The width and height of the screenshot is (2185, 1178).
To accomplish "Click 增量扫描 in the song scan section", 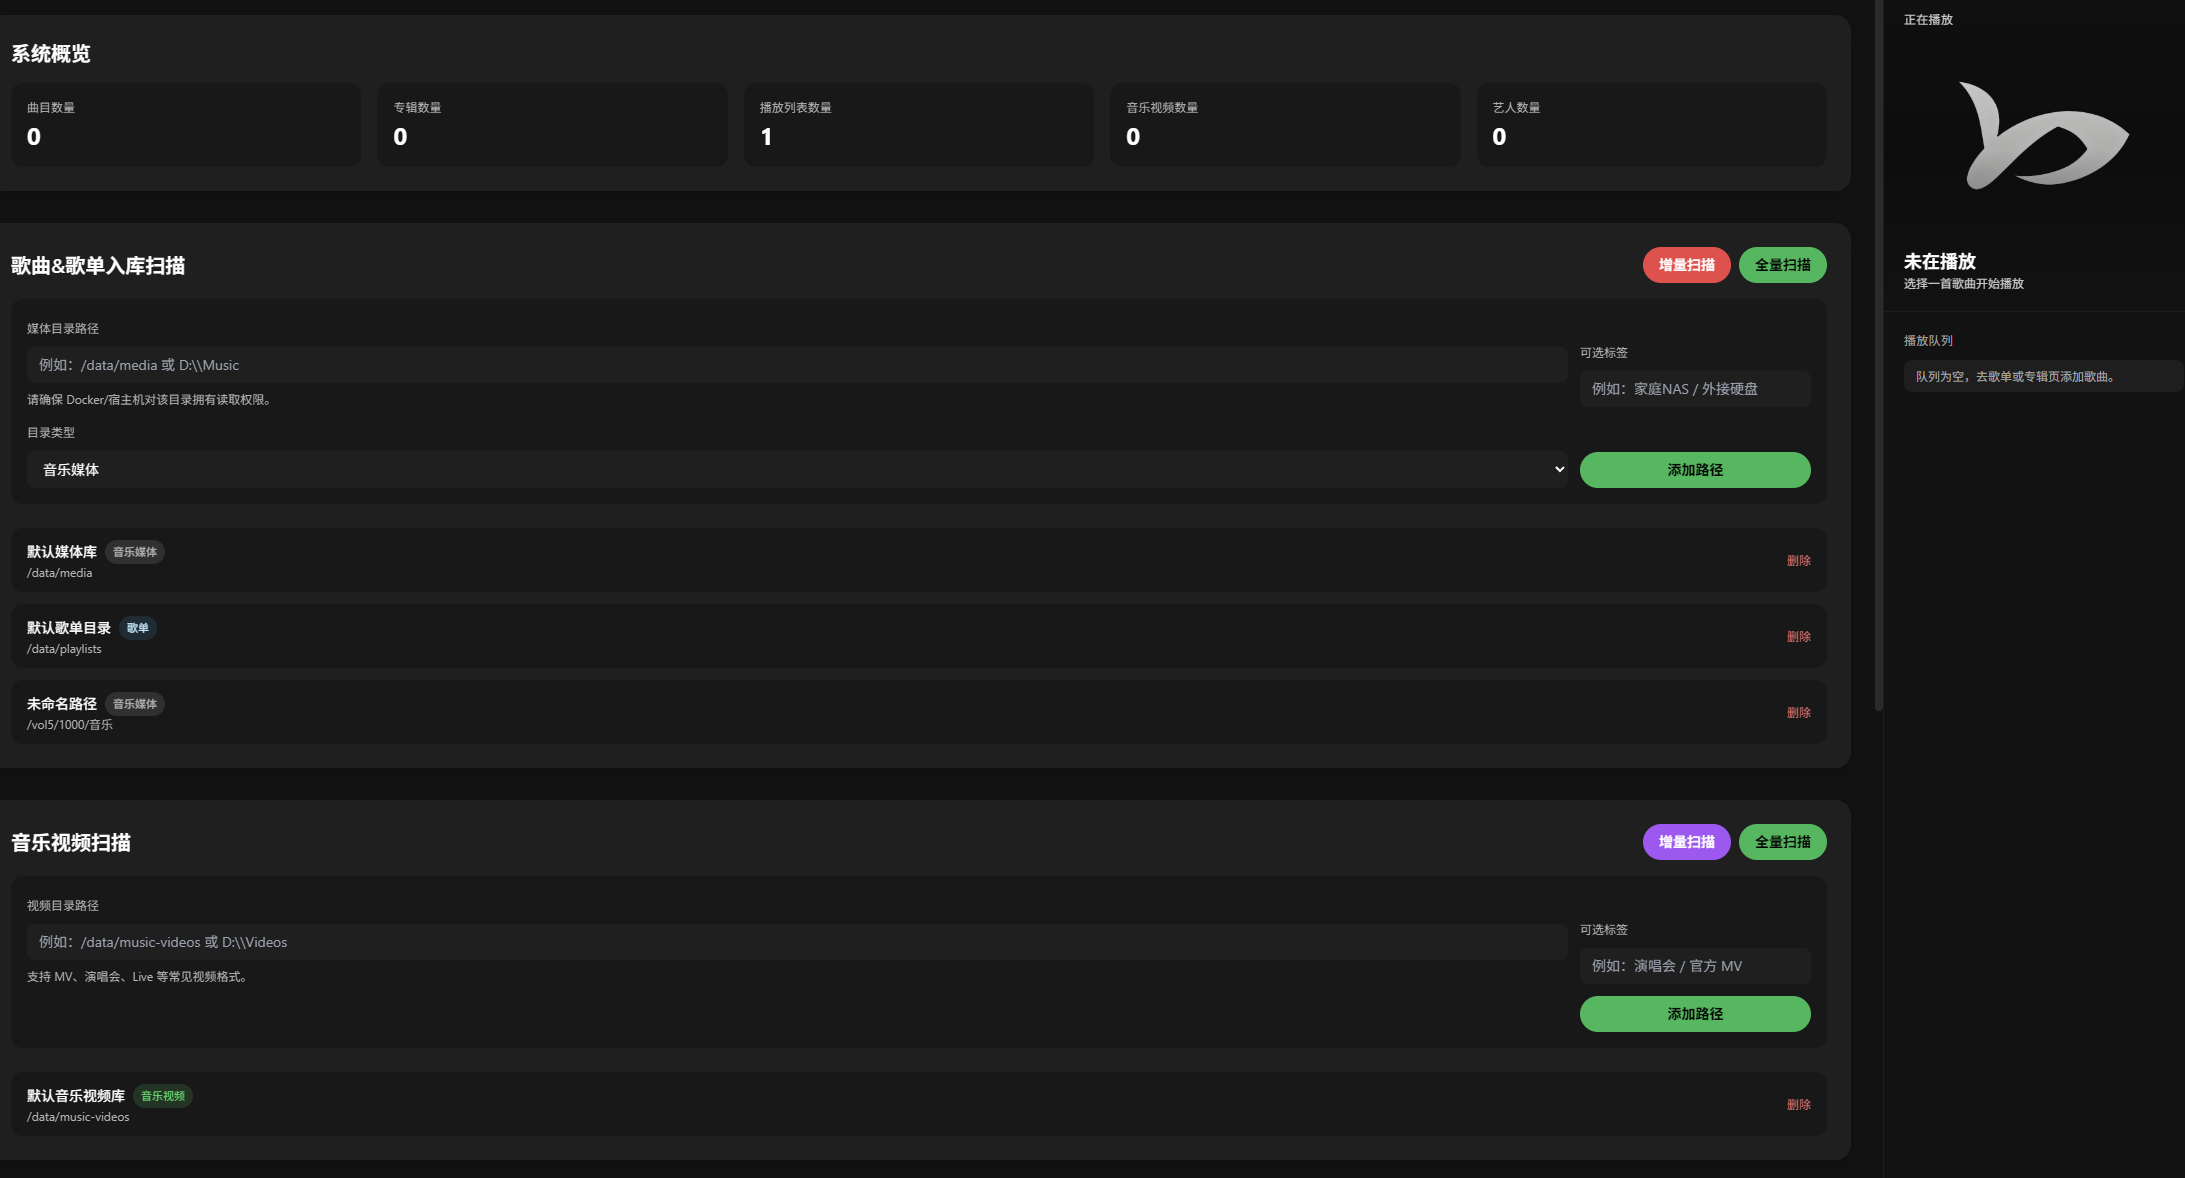I will 1686,265.
